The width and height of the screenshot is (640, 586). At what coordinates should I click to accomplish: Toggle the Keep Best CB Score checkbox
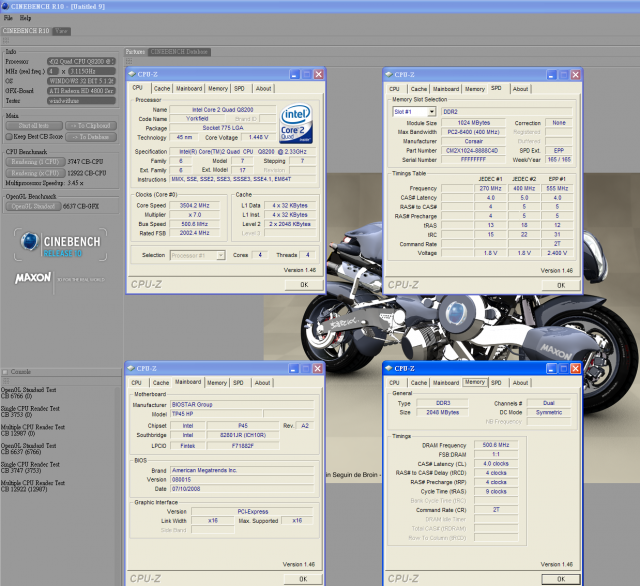click(x=9, y=137)
